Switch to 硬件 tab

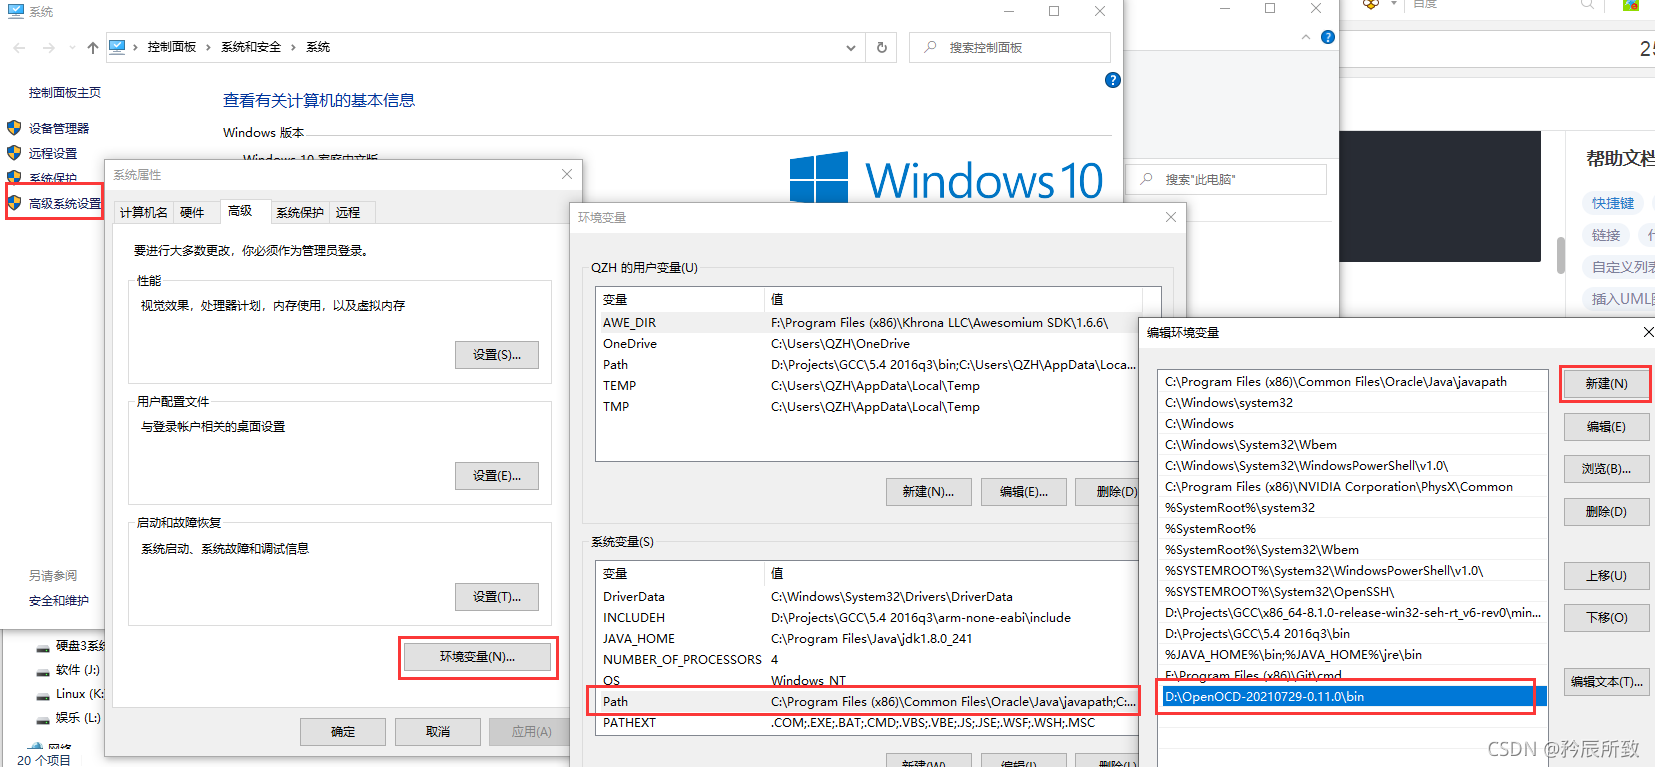click(x=192, y=212)
